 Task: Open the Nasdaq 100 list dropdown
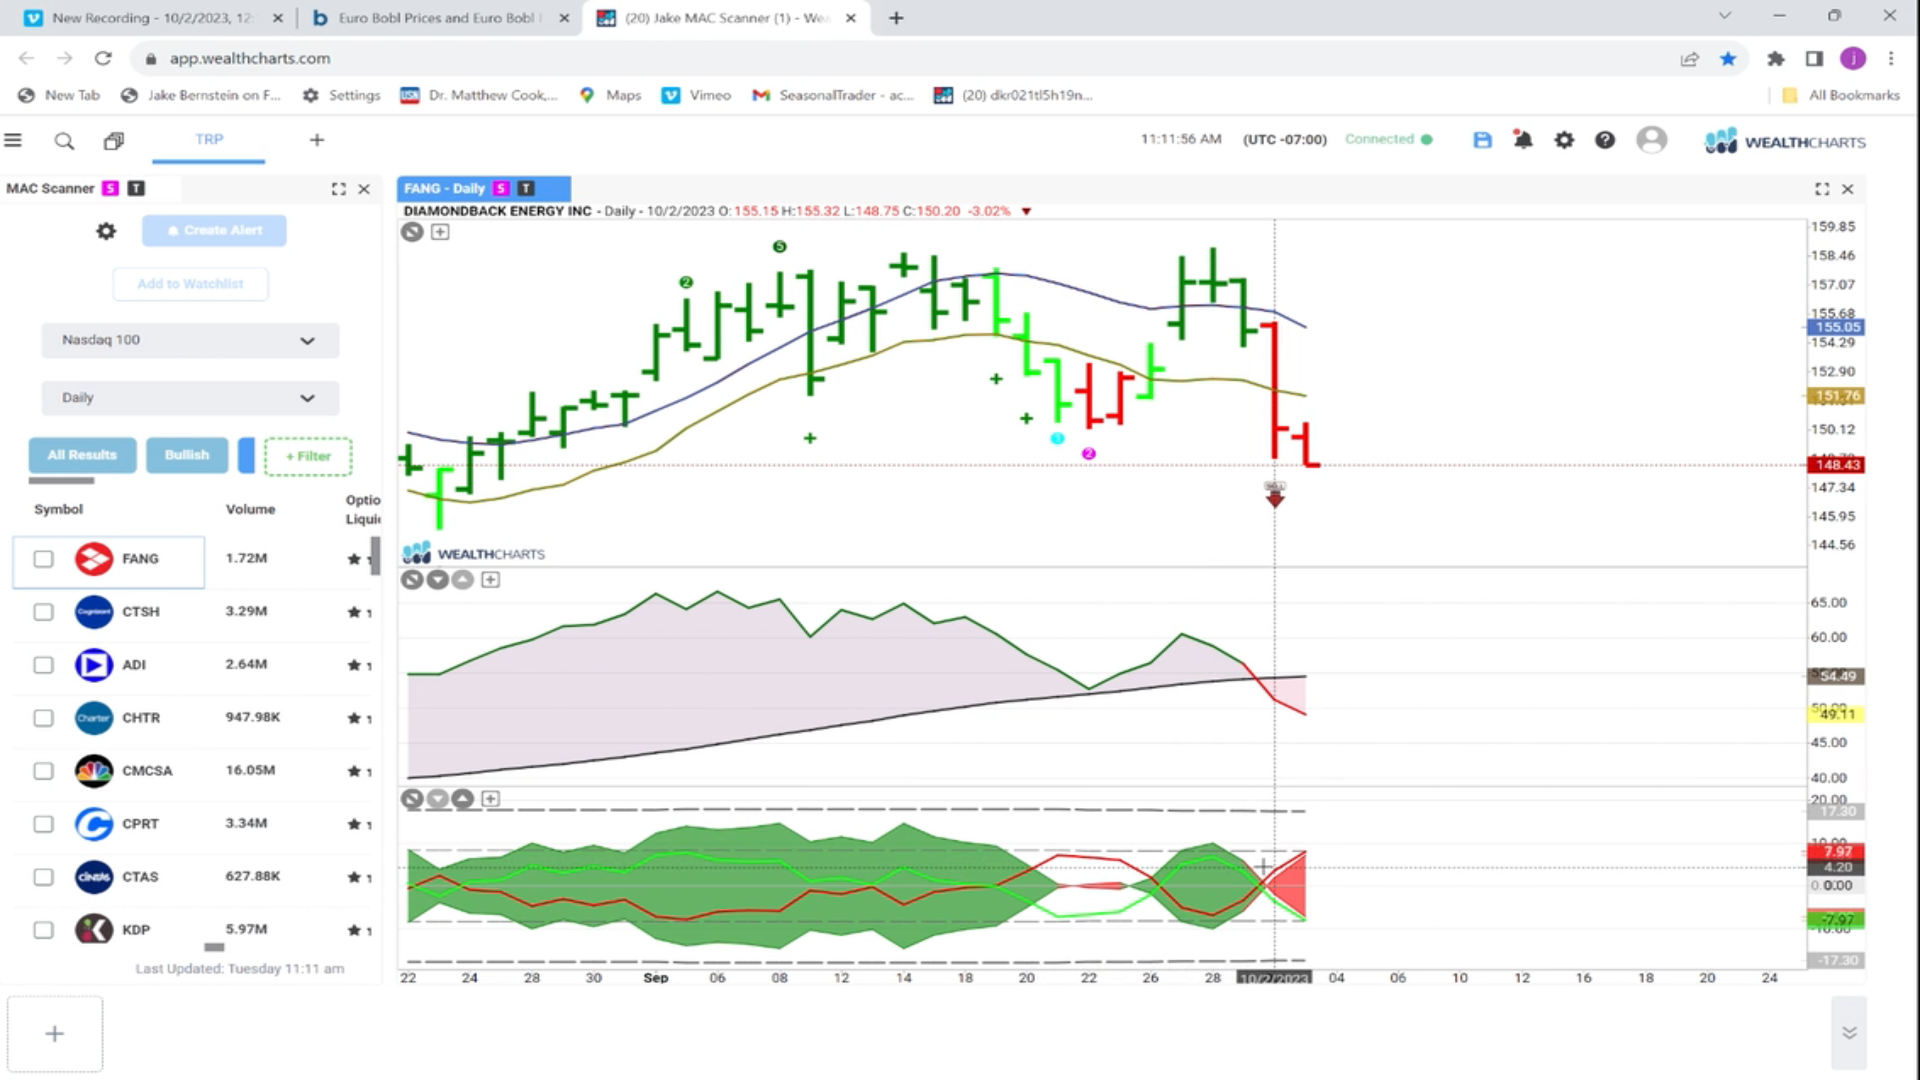click(190, 340)
